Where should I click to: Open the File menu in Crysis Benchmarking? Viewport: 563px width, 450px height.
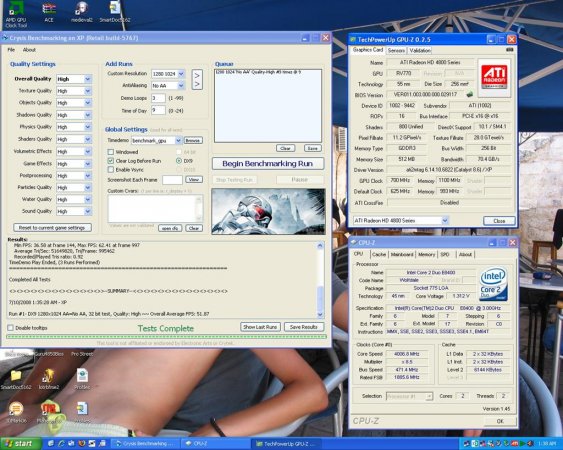[11, 50]
